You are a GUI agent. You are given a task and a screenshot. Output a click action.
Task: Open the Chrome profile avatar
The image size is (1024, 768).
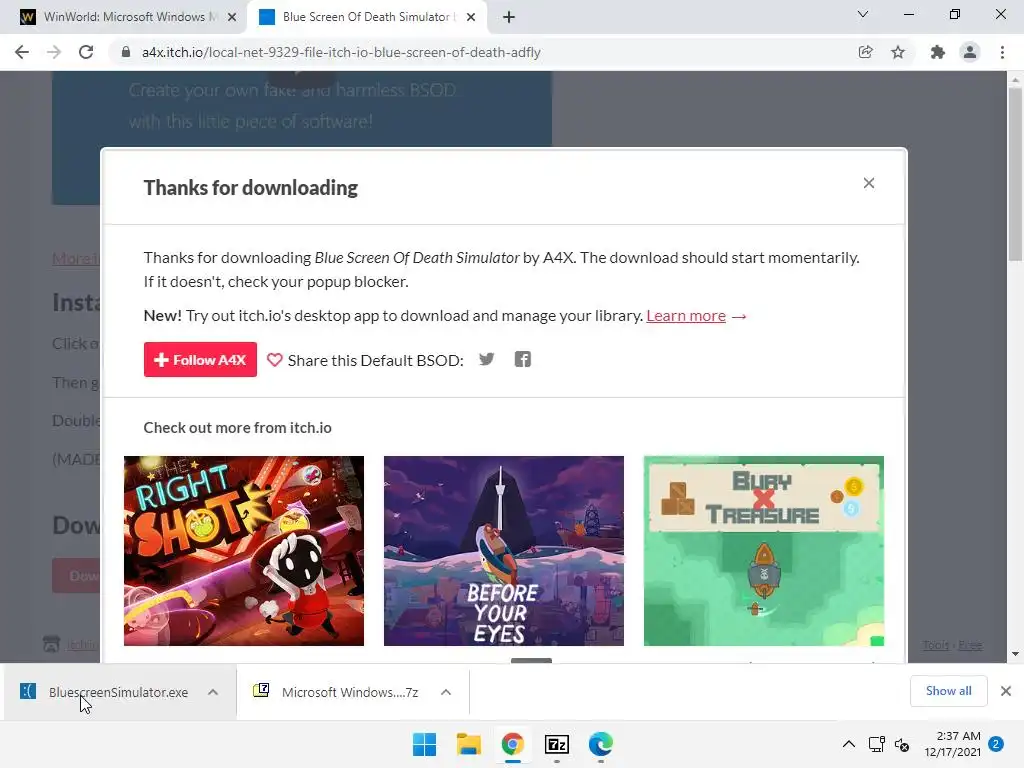coord(970,52)
